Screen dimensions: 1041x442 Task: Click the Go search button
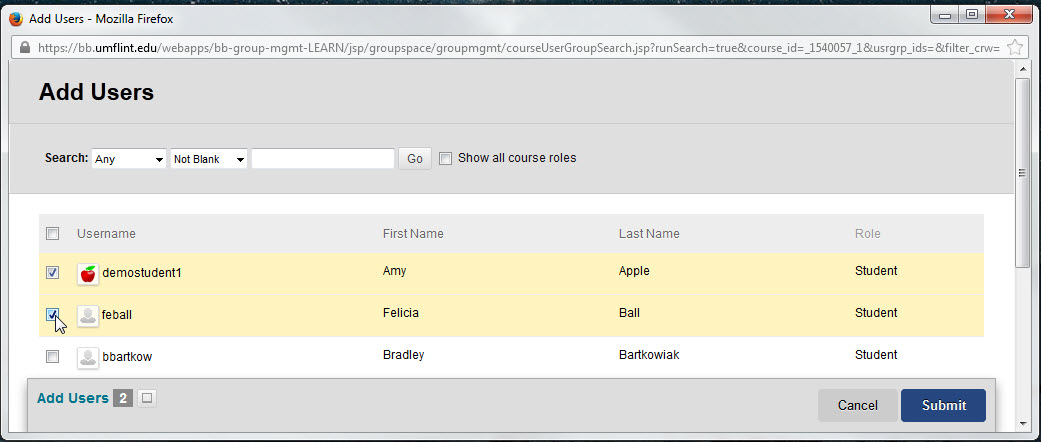415,159
